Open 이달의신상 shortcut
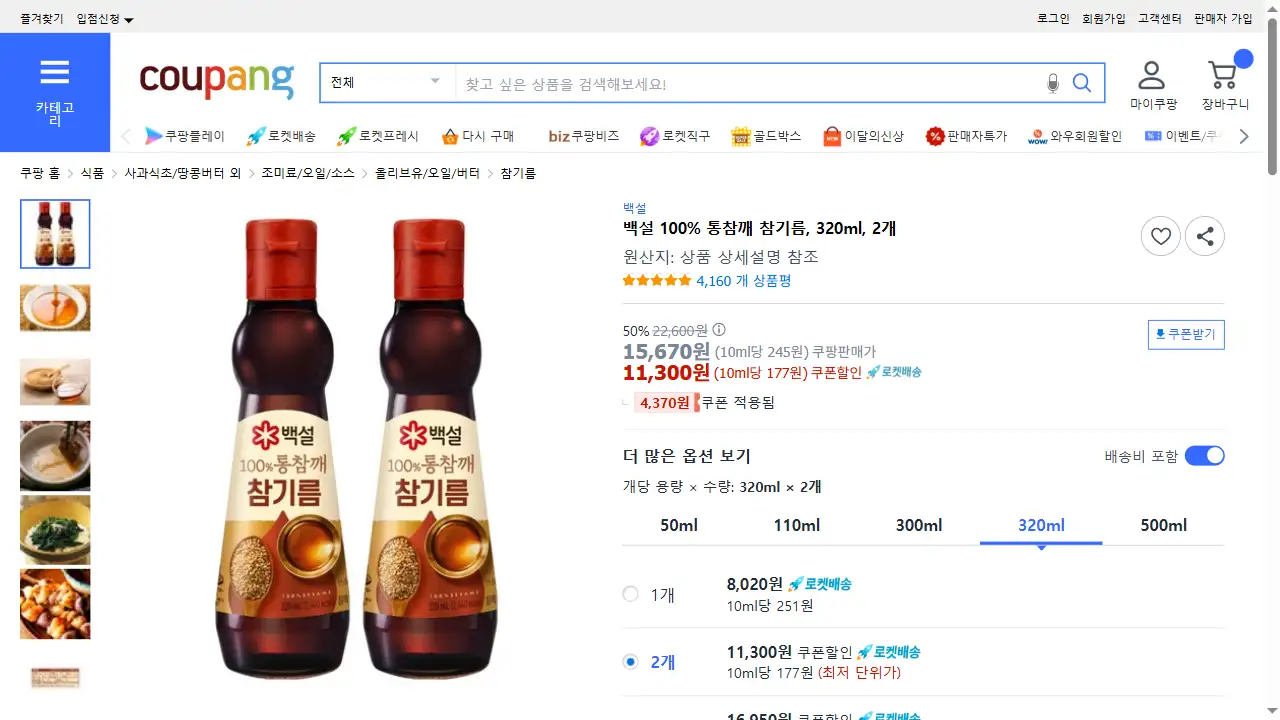Screen dimensions: 1280x720 [863, 136]
